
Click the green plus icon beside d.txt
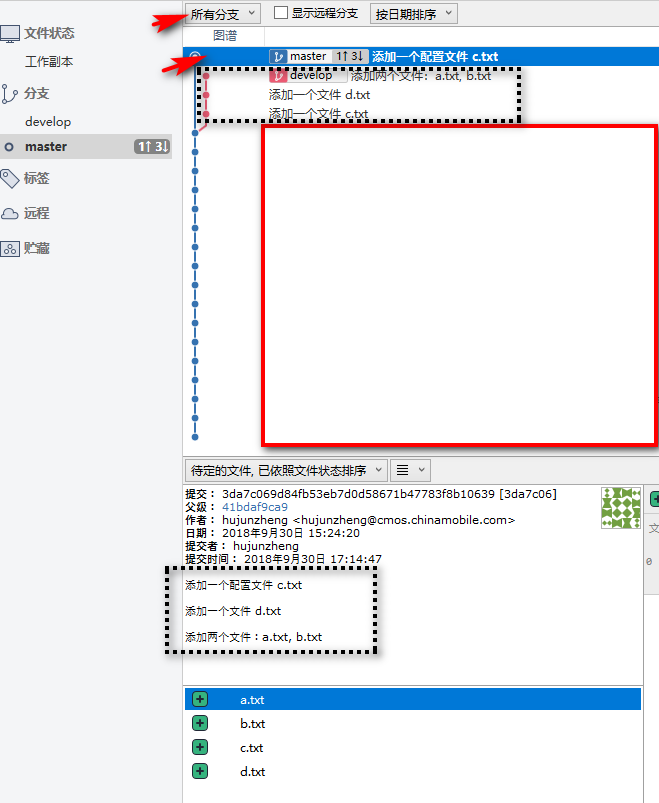click(200, 771)
